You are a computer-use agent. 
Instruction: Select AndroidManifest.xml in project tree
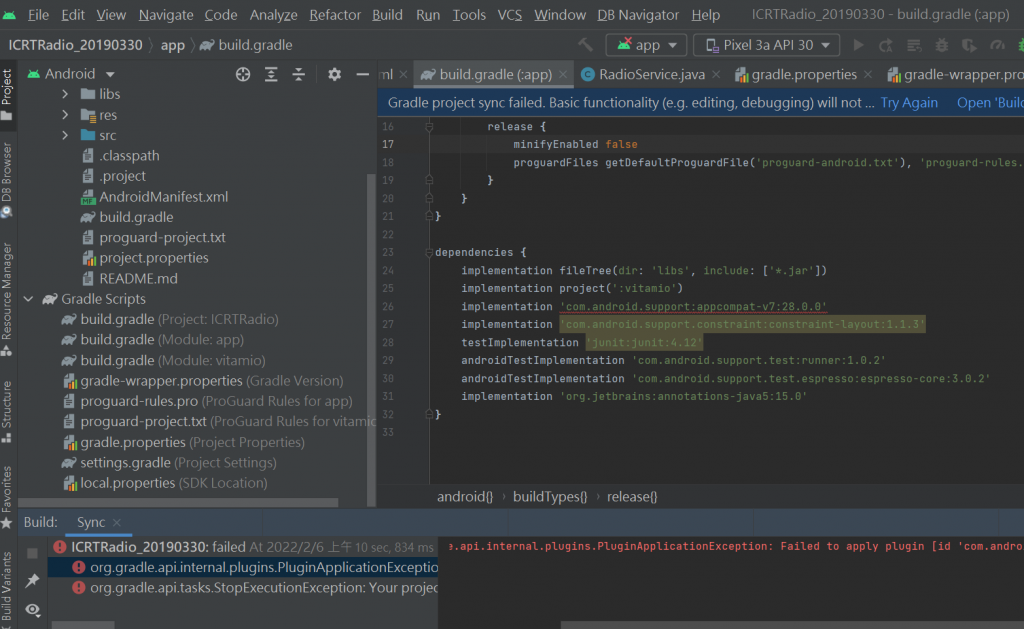pos(163,197)
